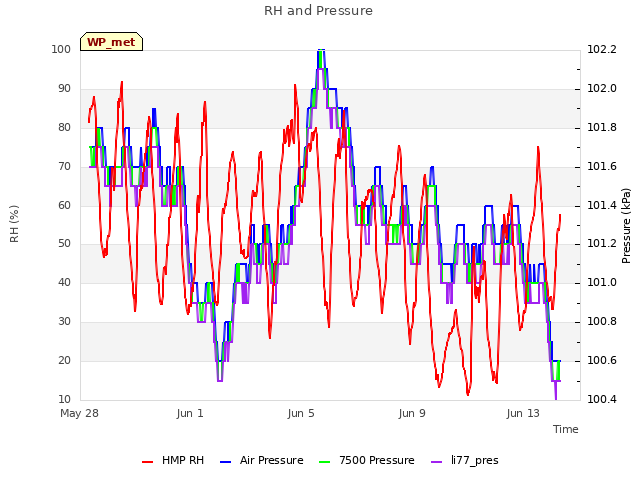Screen dimensions: 640x480
Task: Click the 10 value on RH axis
Action: pos(64,399)
